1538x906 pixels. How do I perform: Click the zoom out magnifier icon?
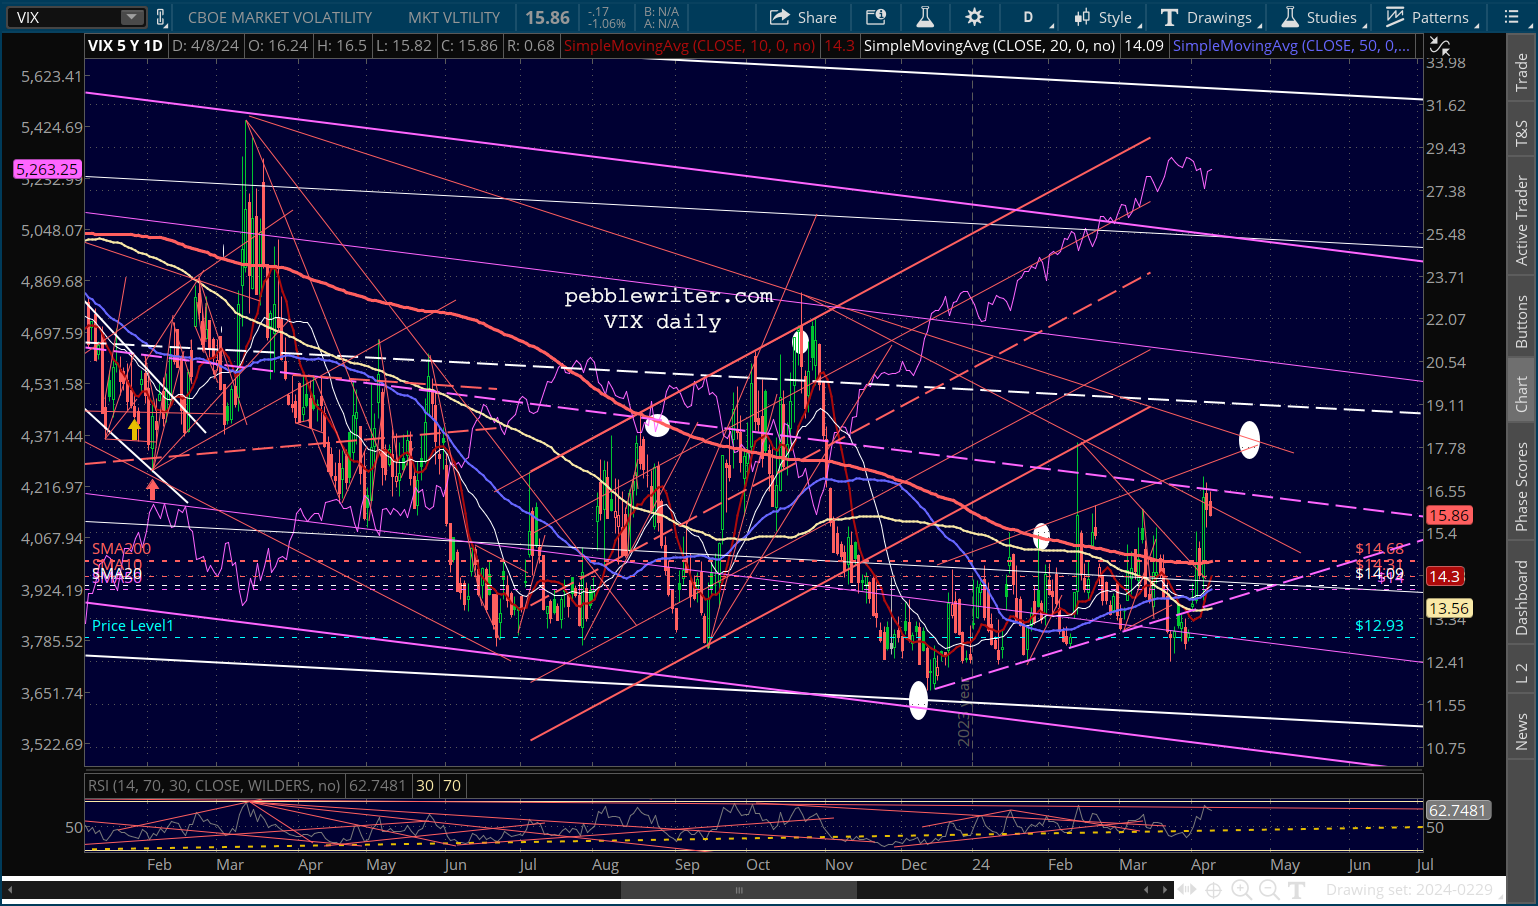coord(1269,889)
